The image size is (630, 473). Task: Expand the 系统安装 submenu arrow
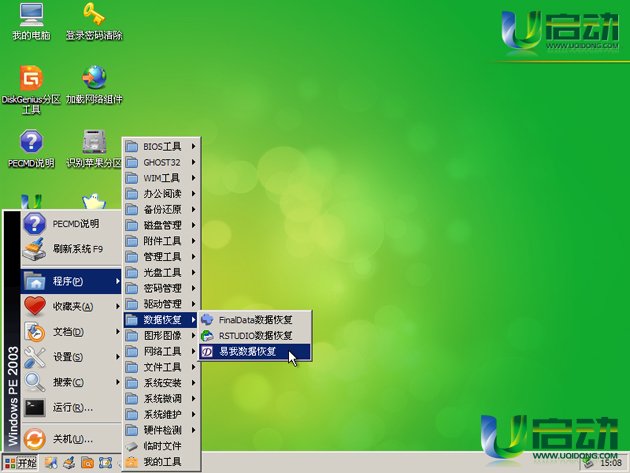[x=193, y=383]
